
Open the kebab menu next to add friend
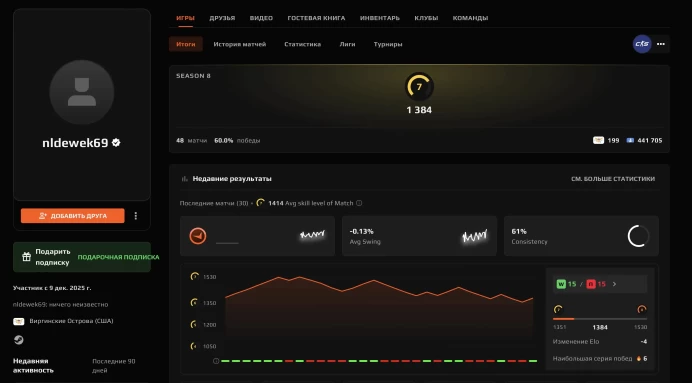[x=136, y=216]
